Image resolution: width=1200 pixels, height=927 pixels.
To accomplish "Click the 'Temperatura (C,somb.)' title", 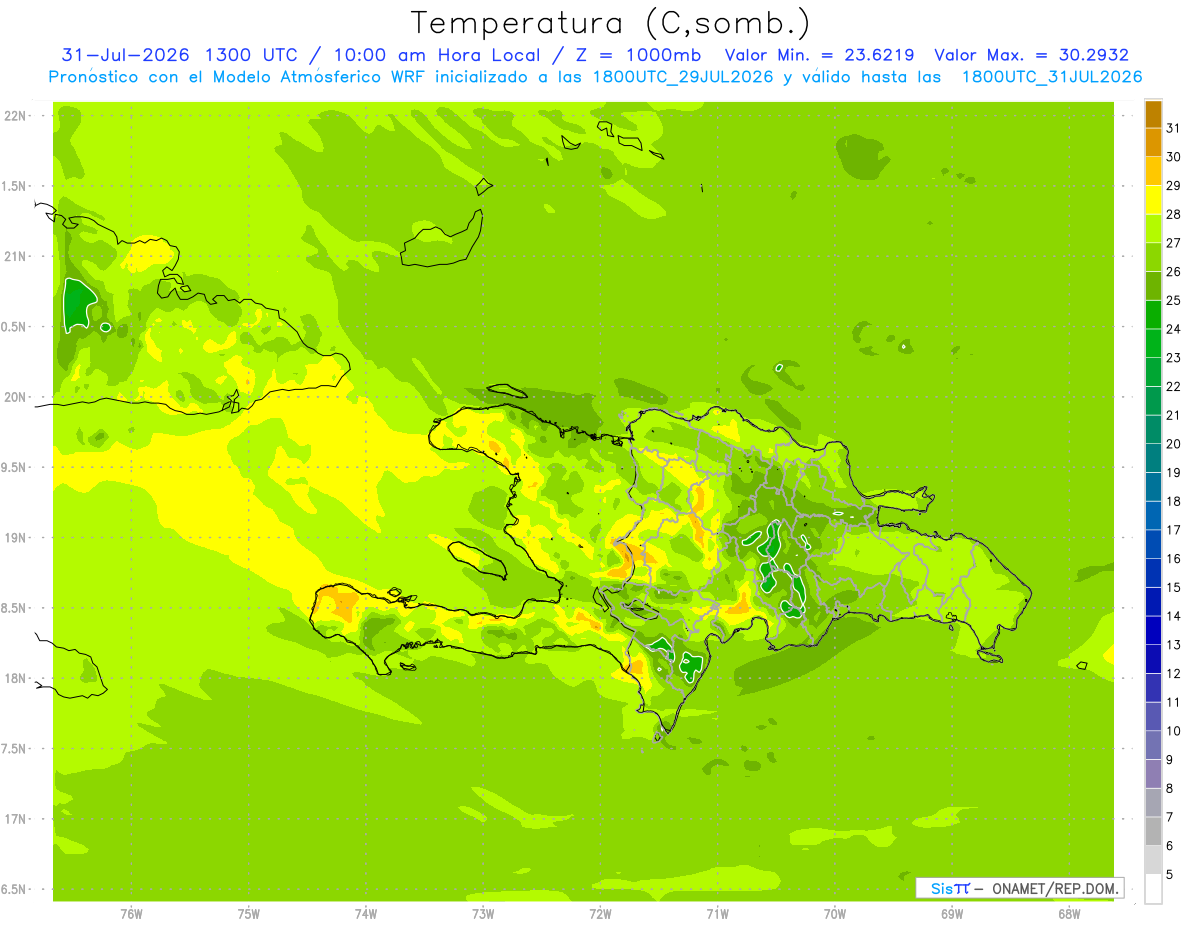I will tap(611, 22).
